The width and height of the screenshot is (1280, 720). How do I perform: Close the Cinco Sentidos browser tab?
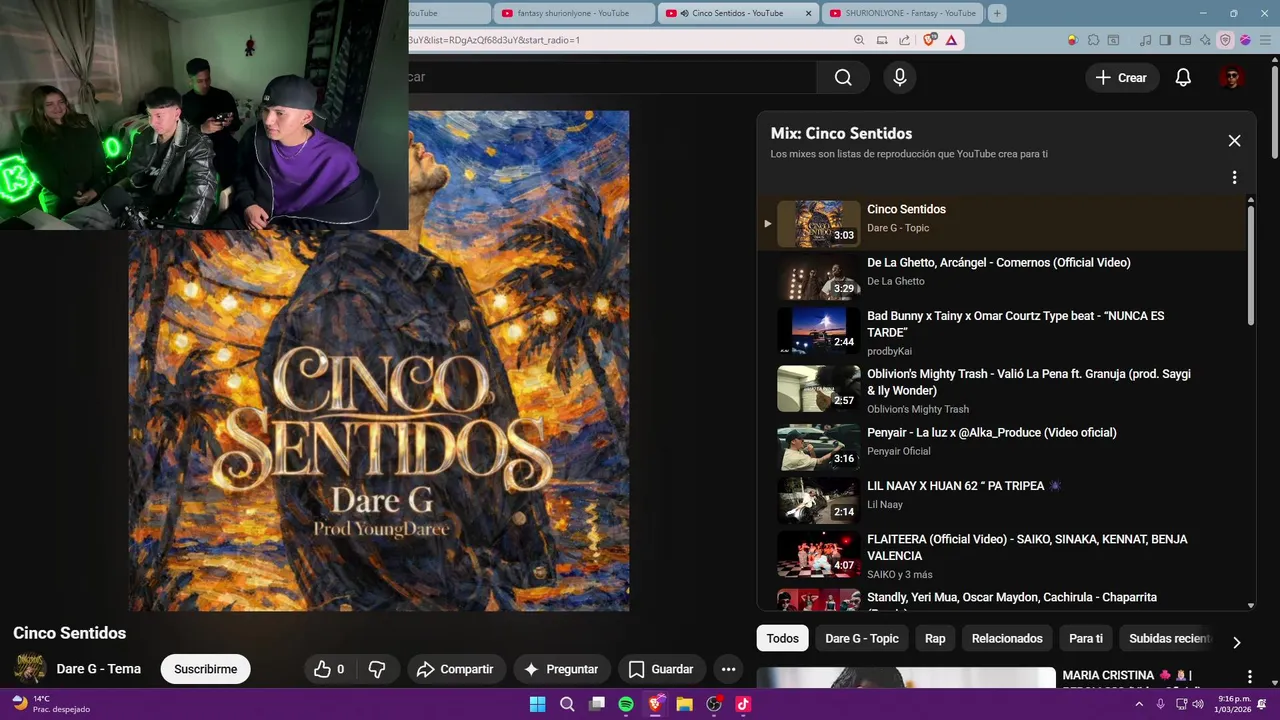pos(808,13)
